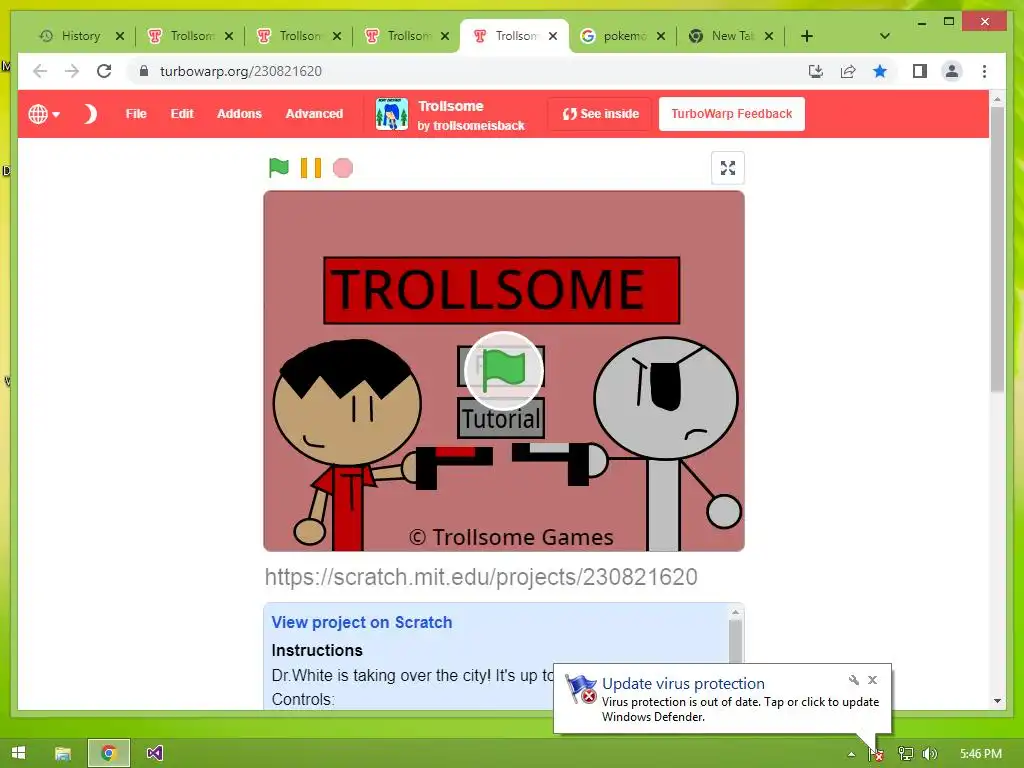Stop the project with the red stop icon
The height and width of the screenshot is (768, 1024).
(x=342, y=168)
